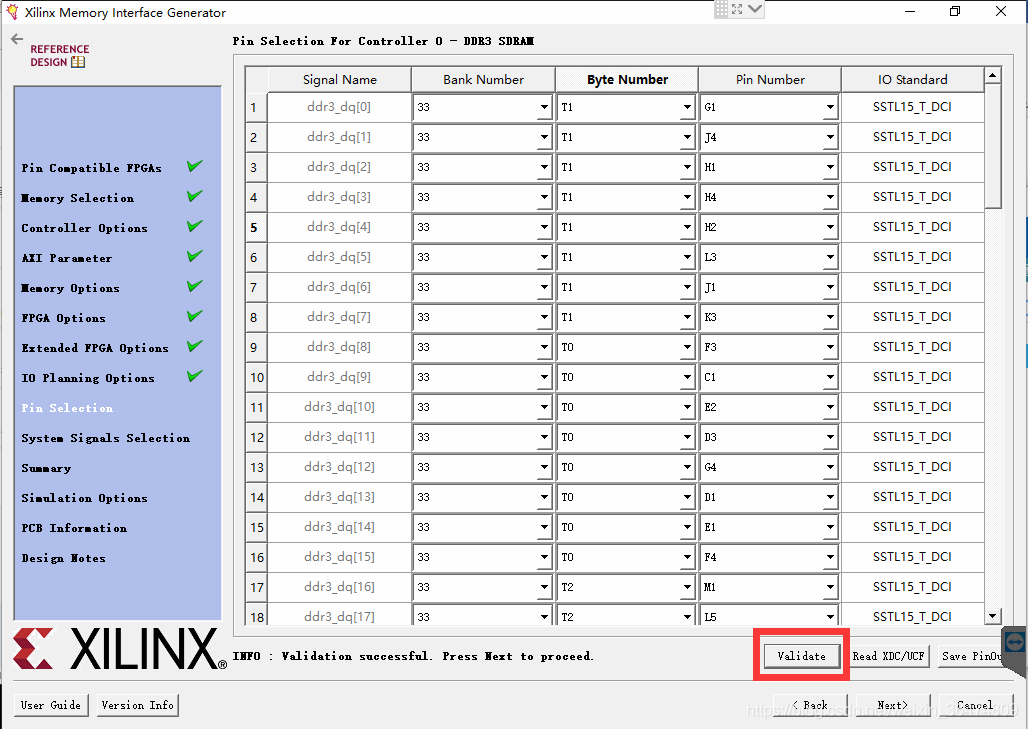Open the User Guide
Screen dimensions: 1028x729
(x=51, y=705)
